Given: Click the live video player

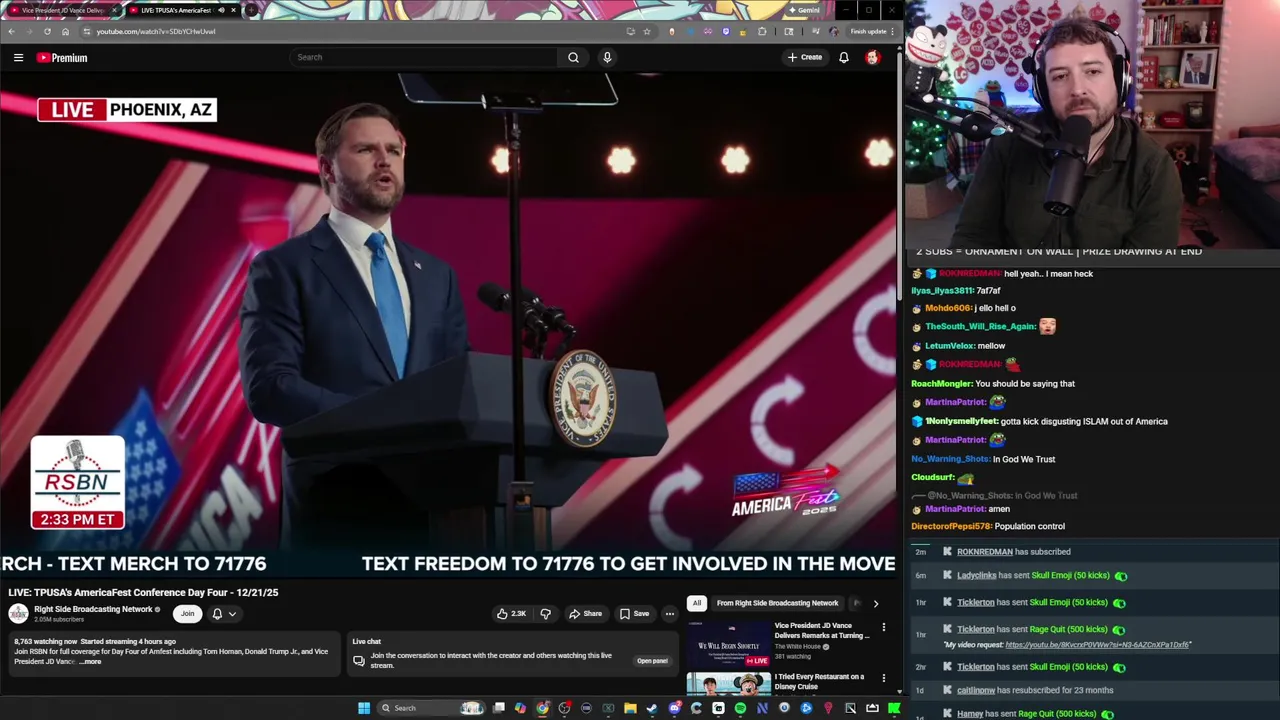Looking at the screenshot, I should (x=448, y=325).
